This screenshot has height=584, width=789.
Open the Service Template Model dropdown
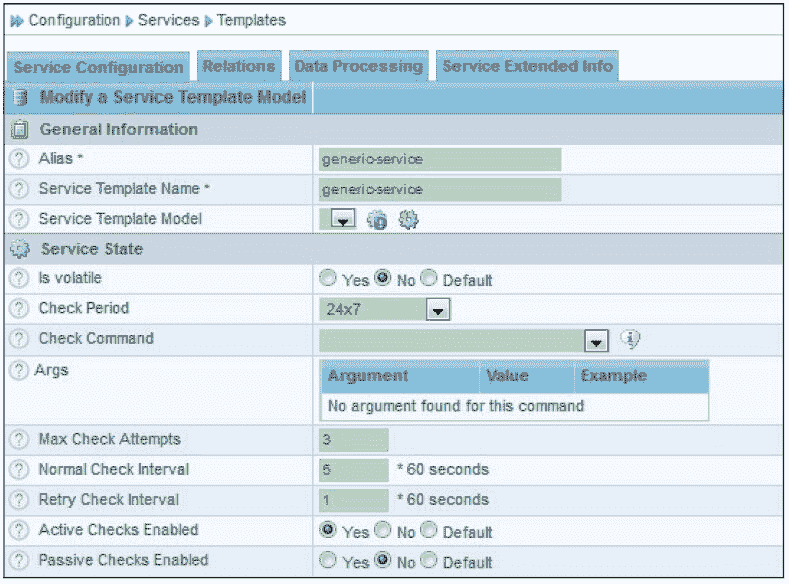342,220
